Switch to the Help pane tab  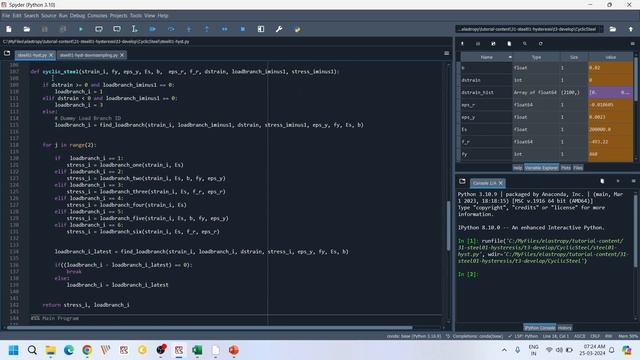pos(518,168)
